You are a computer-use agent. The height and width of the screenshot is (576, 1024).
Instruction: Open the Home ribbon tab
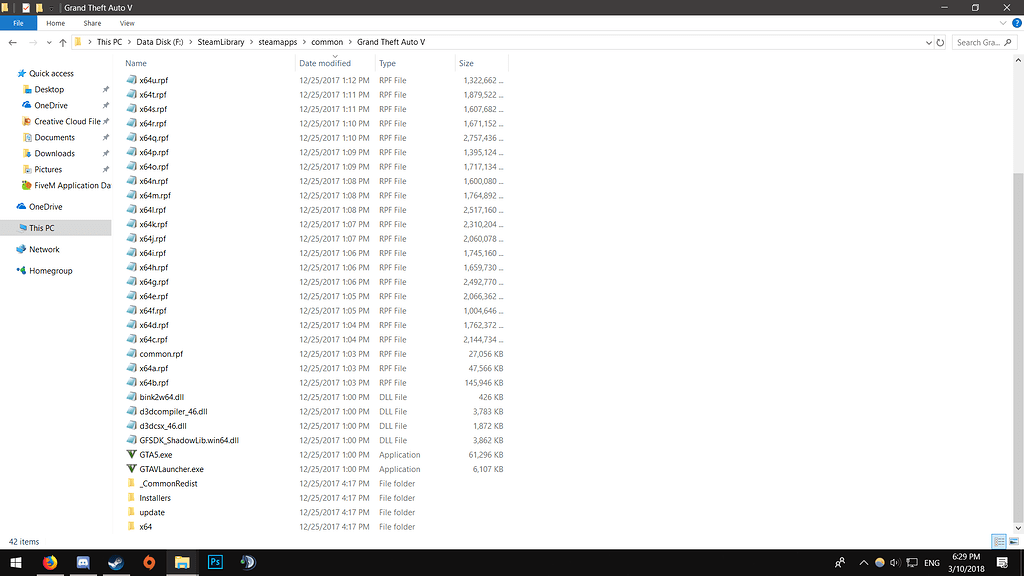coord(56,23)
